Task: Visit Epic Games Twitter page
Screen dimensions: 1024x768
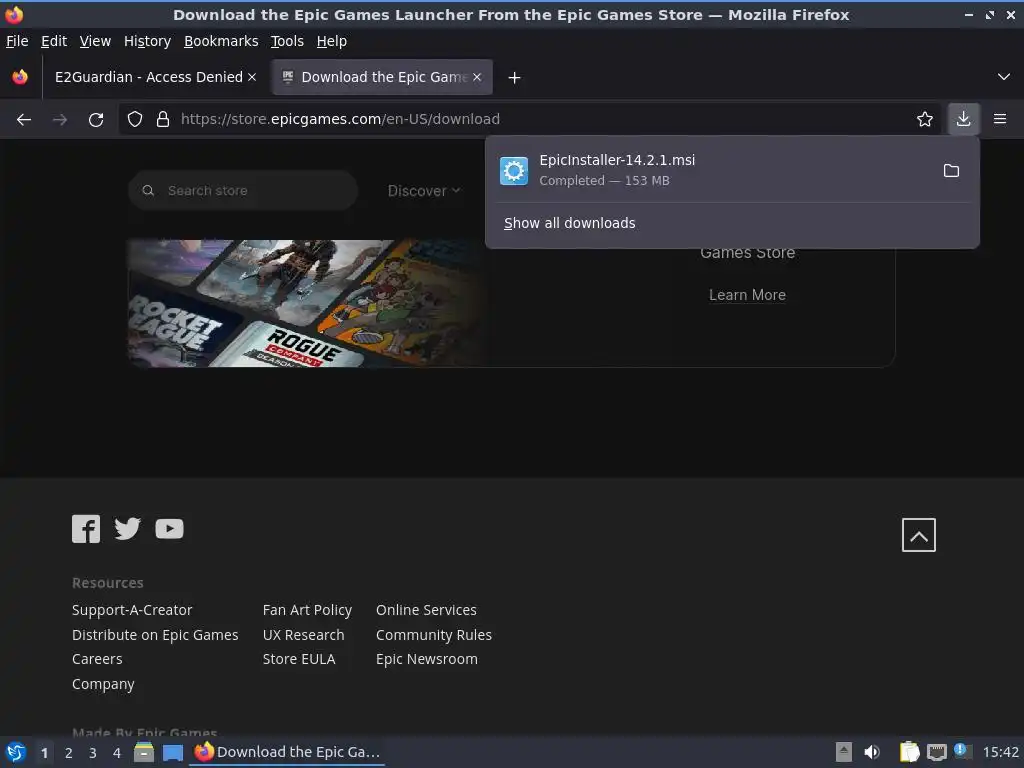Action: tap(127, 529)
